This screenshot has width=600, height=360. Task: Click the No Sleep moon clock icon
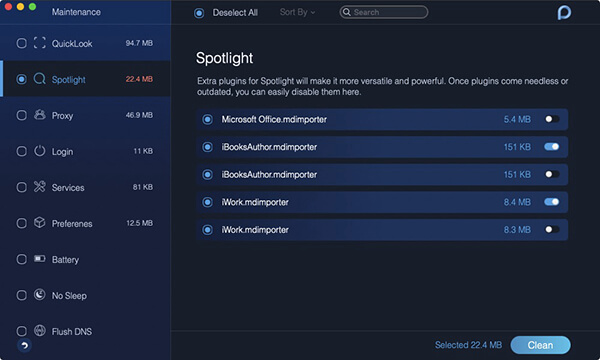tap(39, 295)
